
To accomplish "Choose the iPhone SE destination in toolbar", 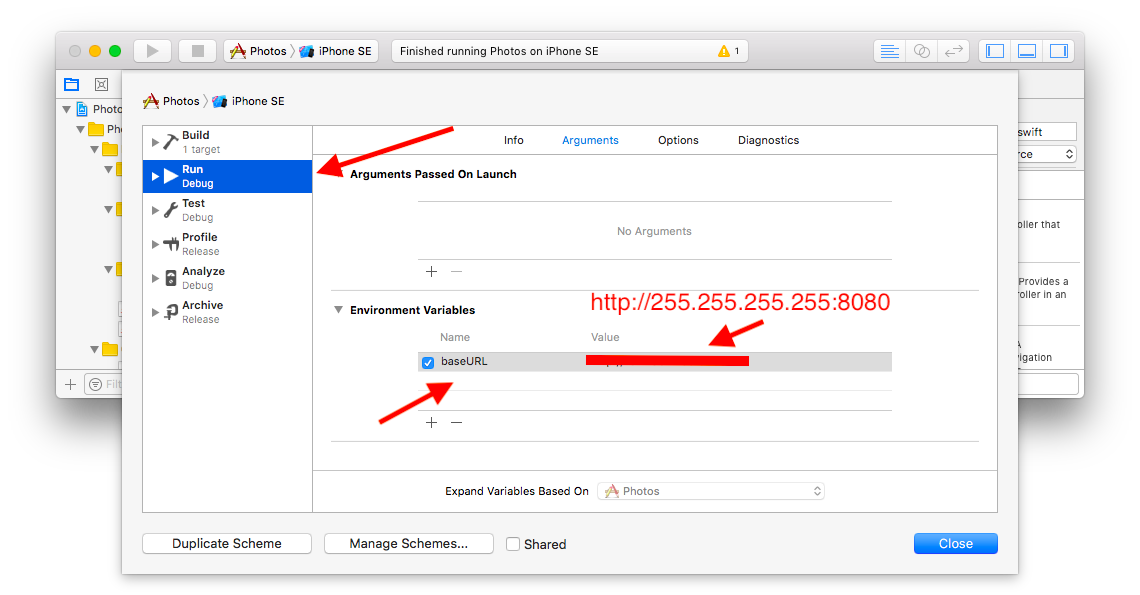I will tap(336, 51).
